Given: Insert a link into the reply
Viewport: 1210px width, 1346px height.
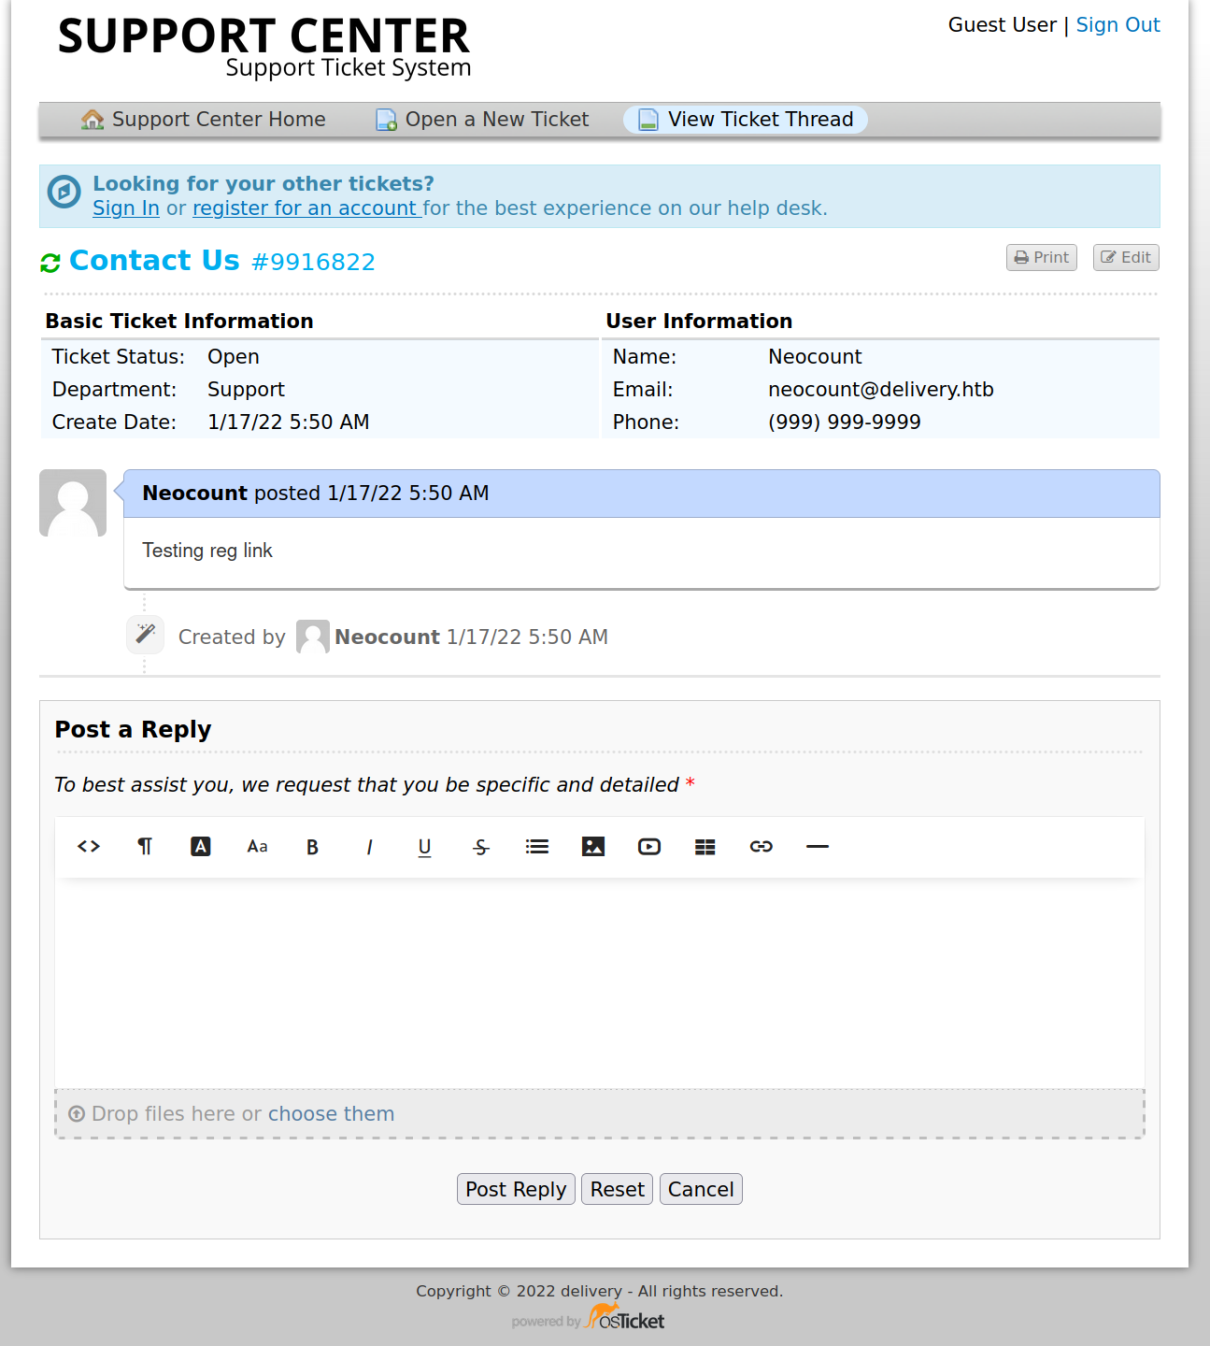Looking at the screenshot, I should tap(761, 847).
